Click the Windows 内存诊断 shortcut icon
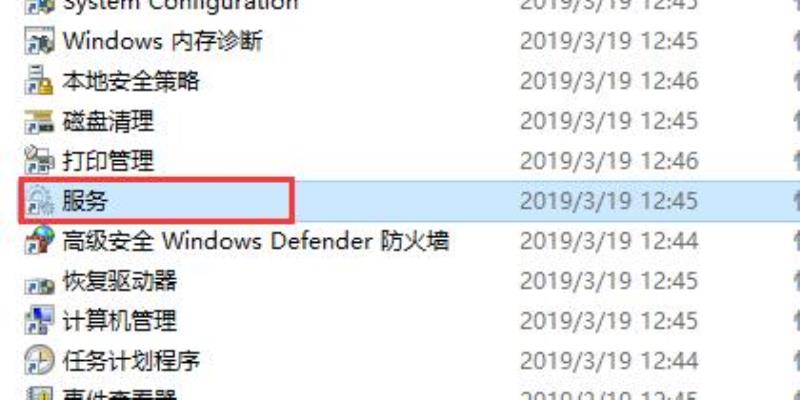 tap(39, 41)
